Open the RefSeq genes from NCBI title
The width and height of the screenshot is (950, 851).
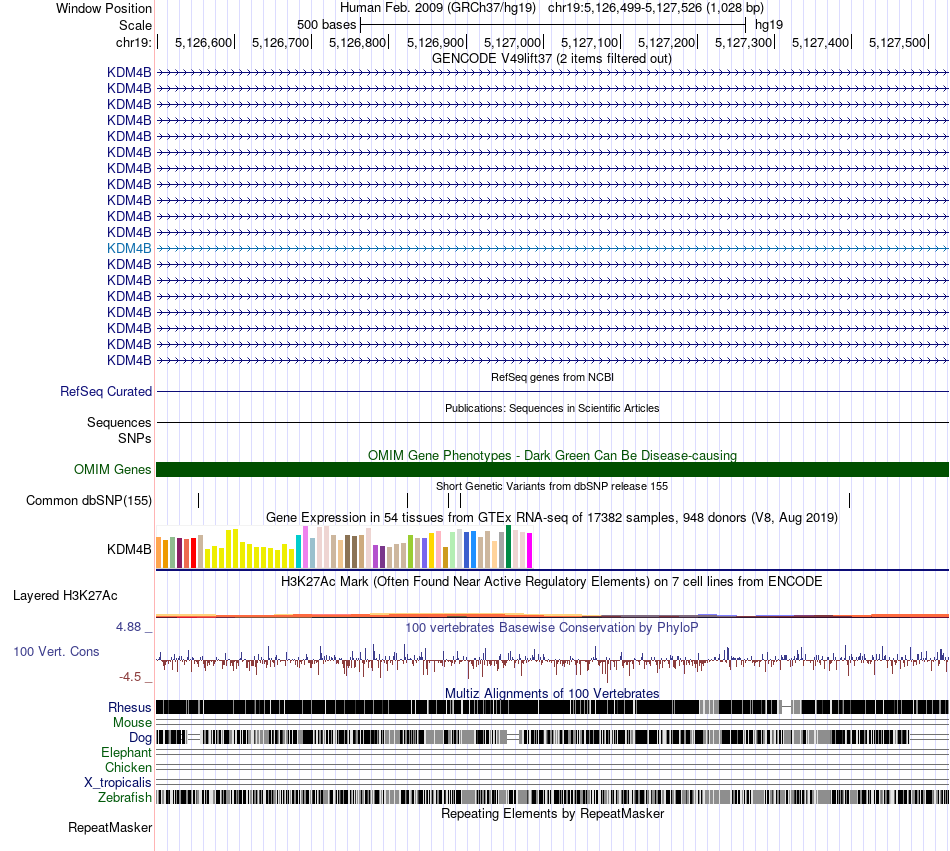pos(552,377)
